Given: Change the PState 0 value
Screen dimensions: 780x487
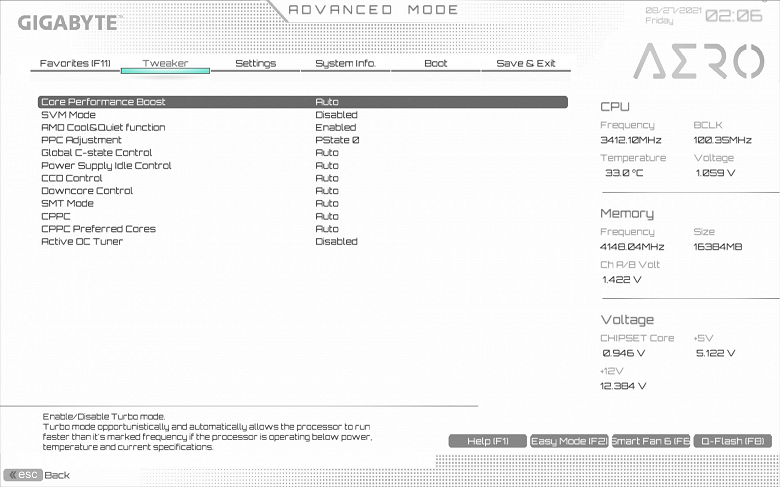Looking at the screenshot, I should [x=337, y=140].
